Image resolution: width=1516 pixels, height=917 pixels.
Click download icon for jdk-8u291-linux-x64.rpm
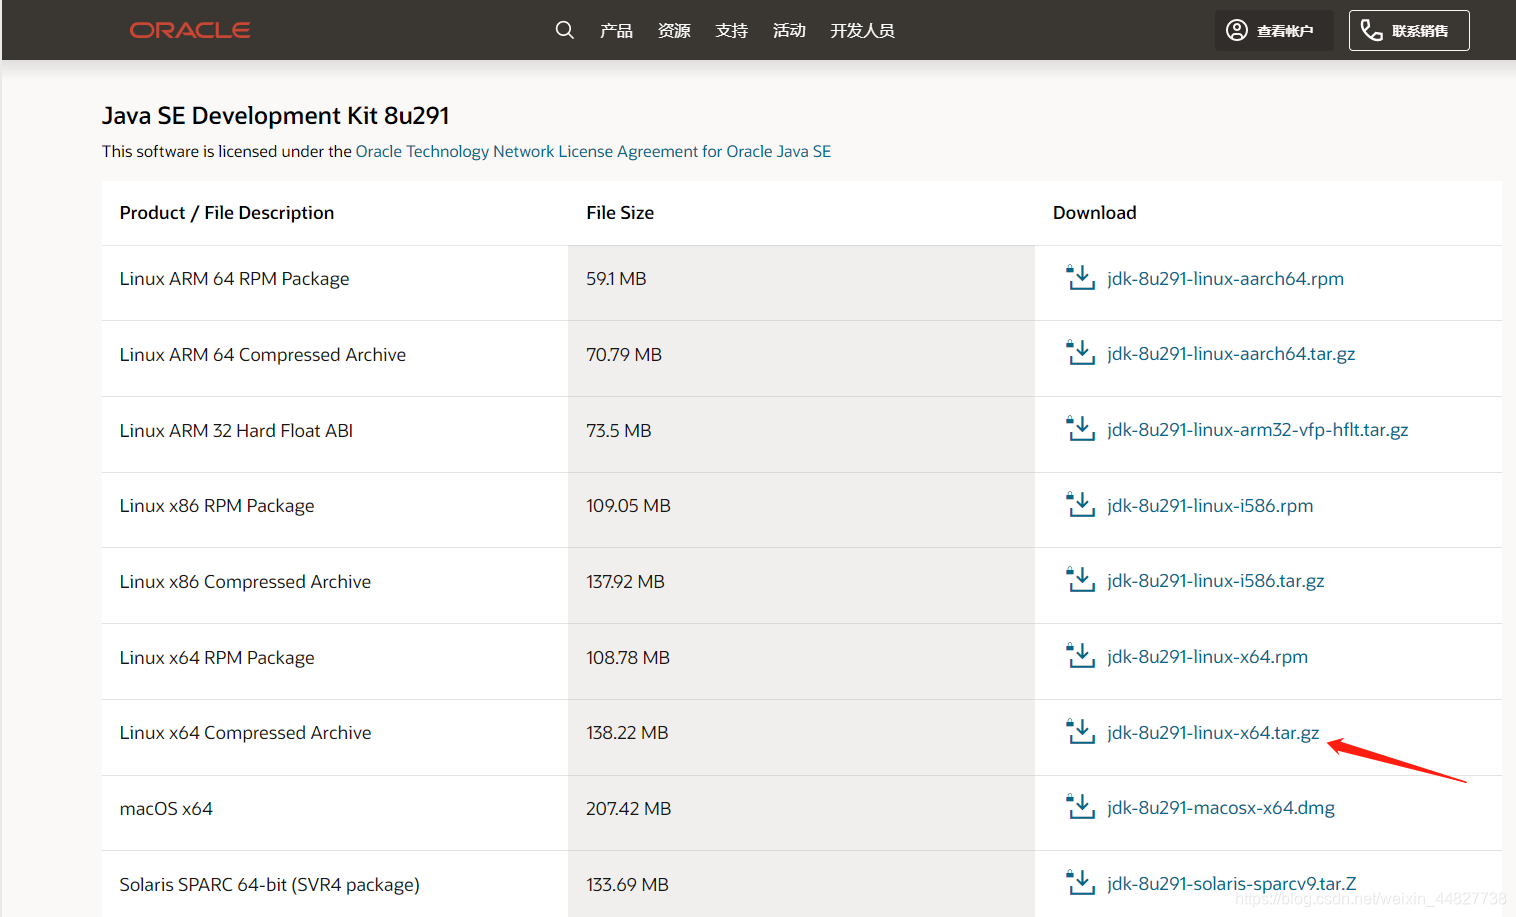click(1080, 655)
